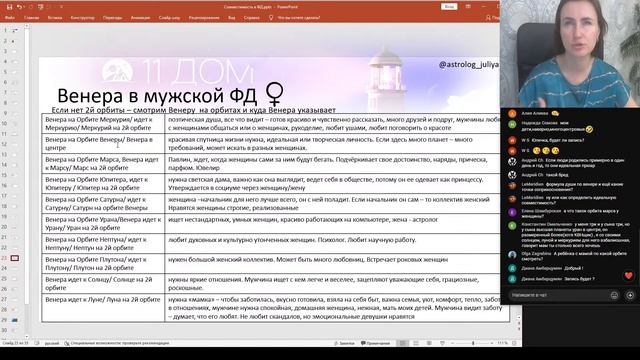Switch to Slide Sorter view icon
The width and height of the screenshot is (640, 360).
coord(416,343)
